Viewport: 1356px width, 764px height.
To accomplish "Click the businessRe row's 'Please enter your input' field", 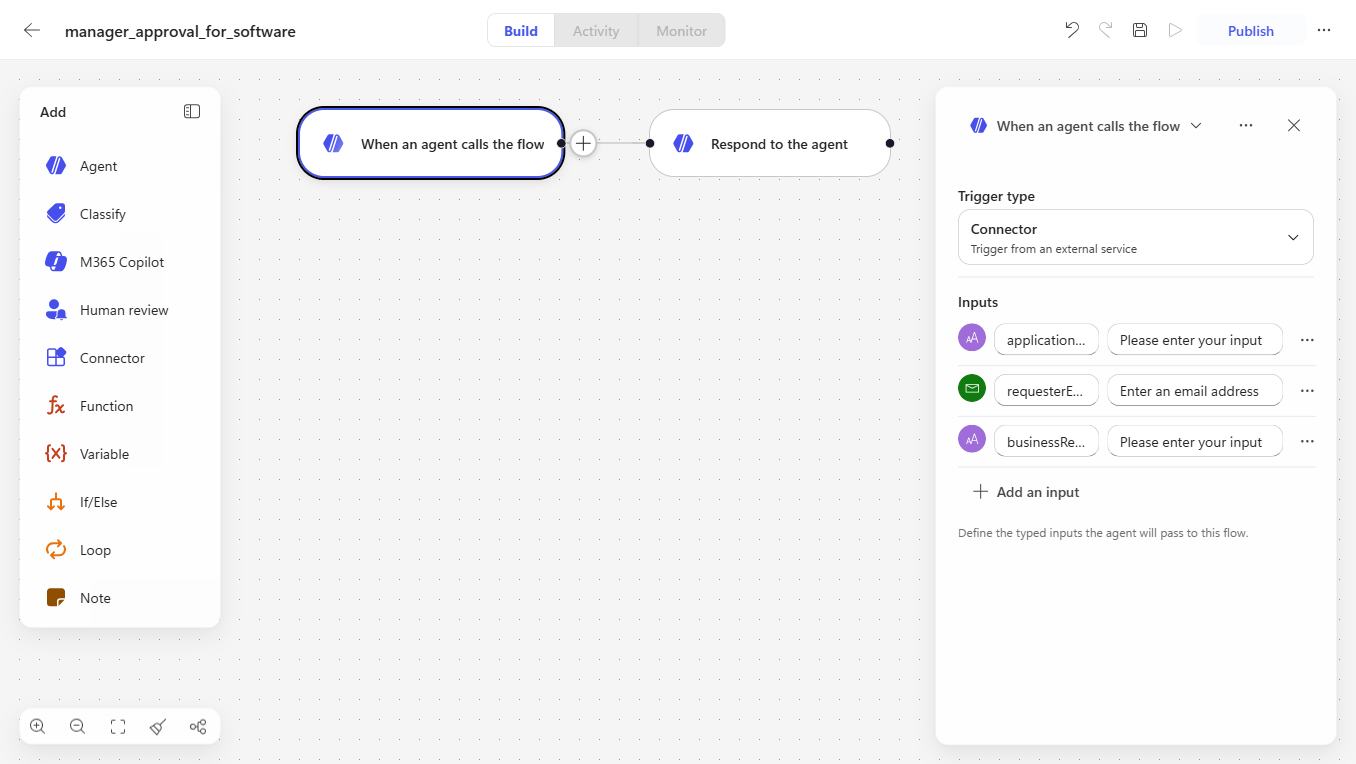I will click(1195, 442).
